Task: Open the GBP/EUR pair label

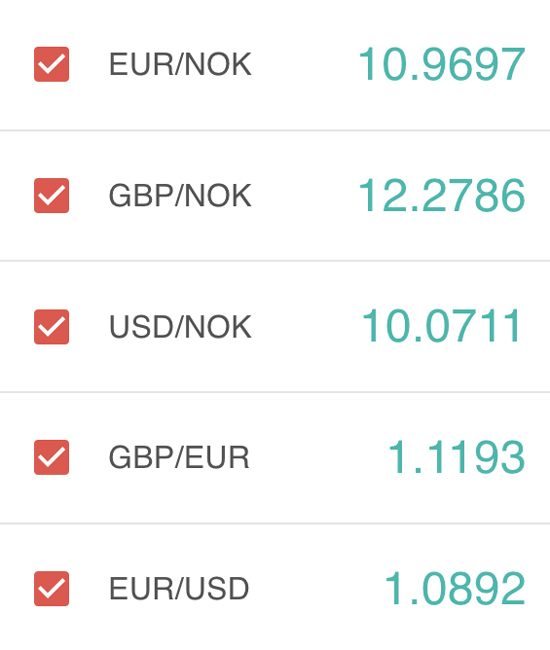Action: 179,458
